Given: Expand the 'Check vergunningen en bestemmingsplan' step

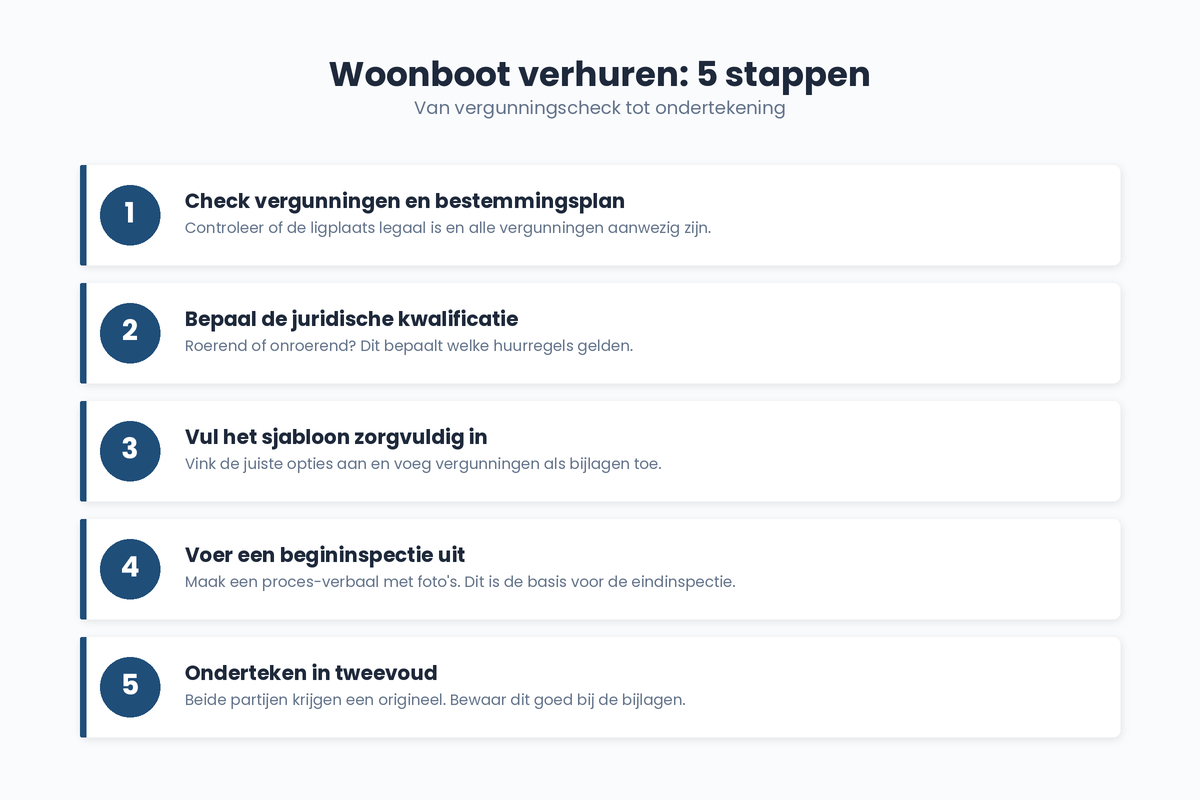Looking at the screenshot, I should [x=600, y=215].
